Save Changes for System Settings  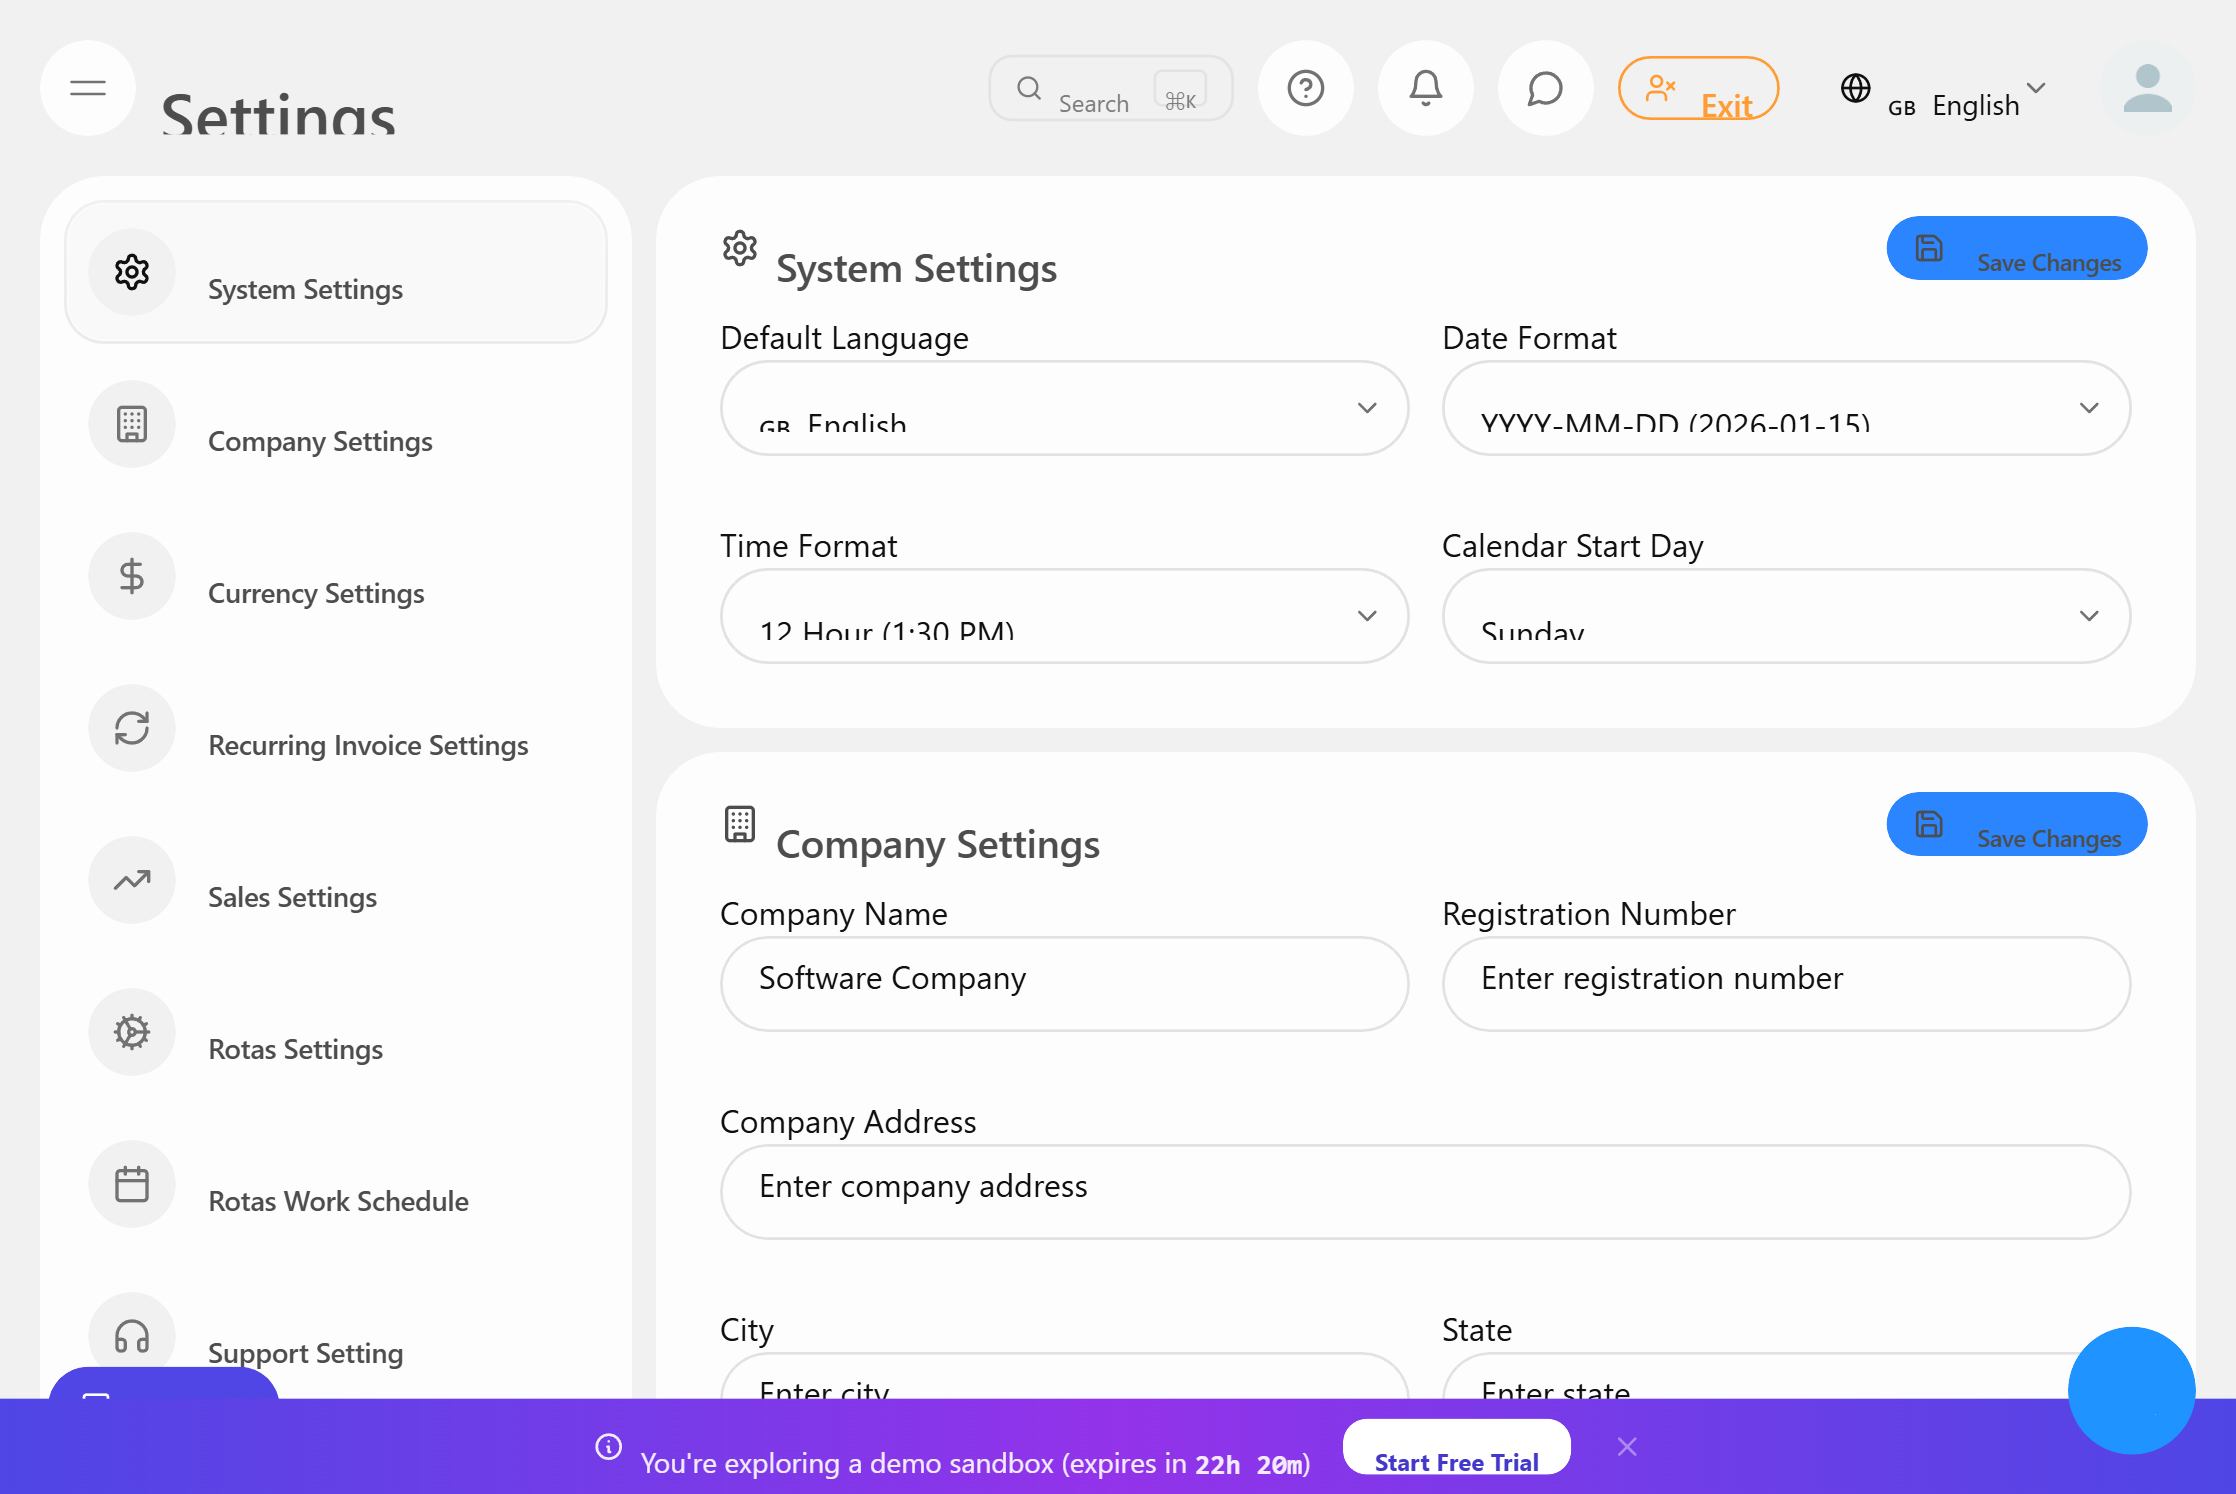click(x=2016, y=248)
